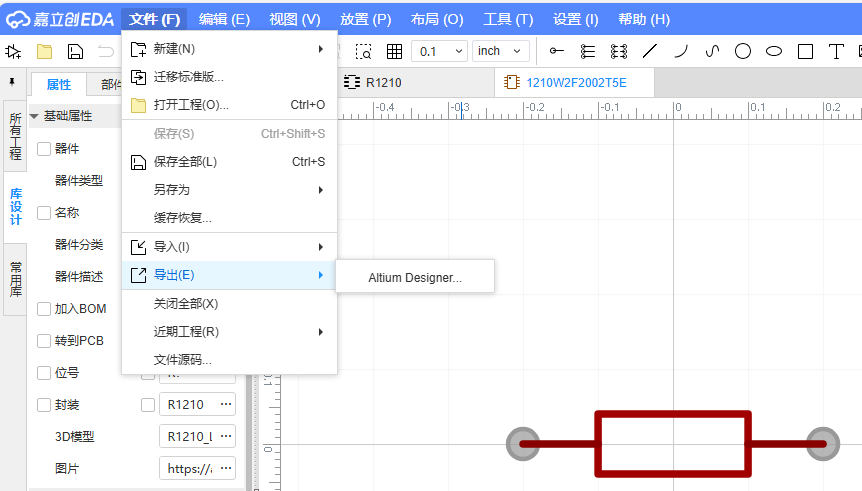This screenshot has height=491, width=862.
Task: Expand the 新建(N) submenu
Action: (x=229, y=49)
